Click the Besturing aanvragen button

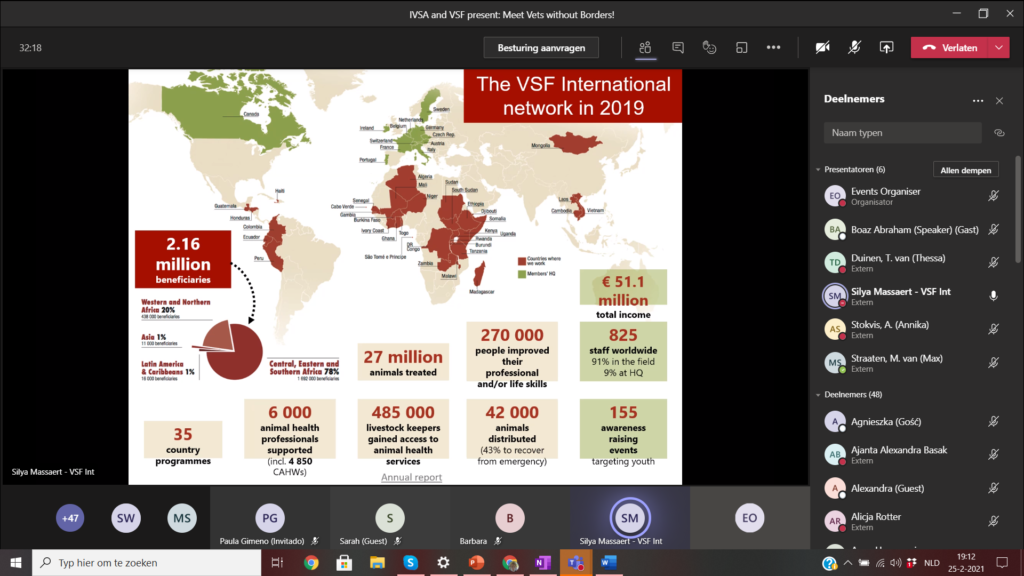pos(541,47)
